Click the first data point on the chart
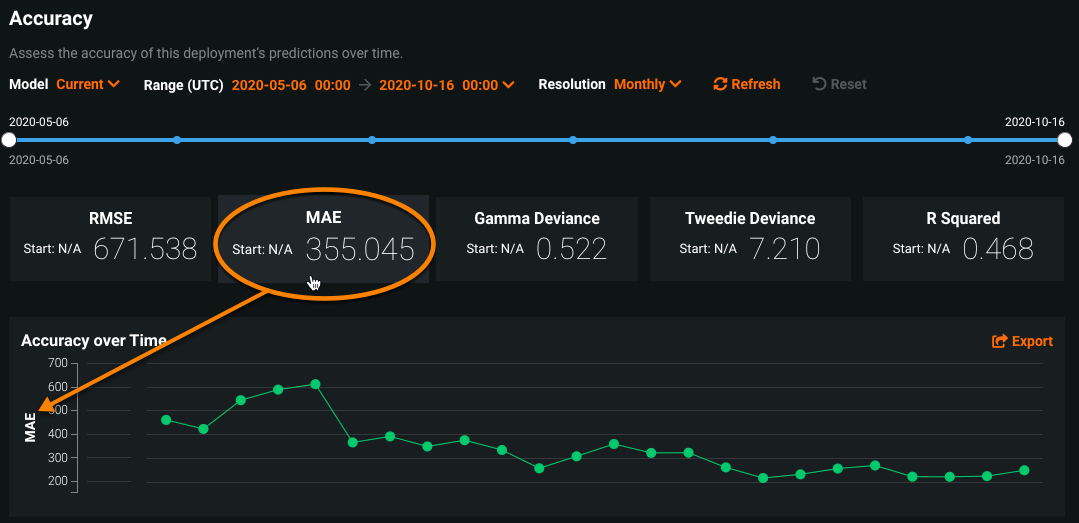 (166, 420)
